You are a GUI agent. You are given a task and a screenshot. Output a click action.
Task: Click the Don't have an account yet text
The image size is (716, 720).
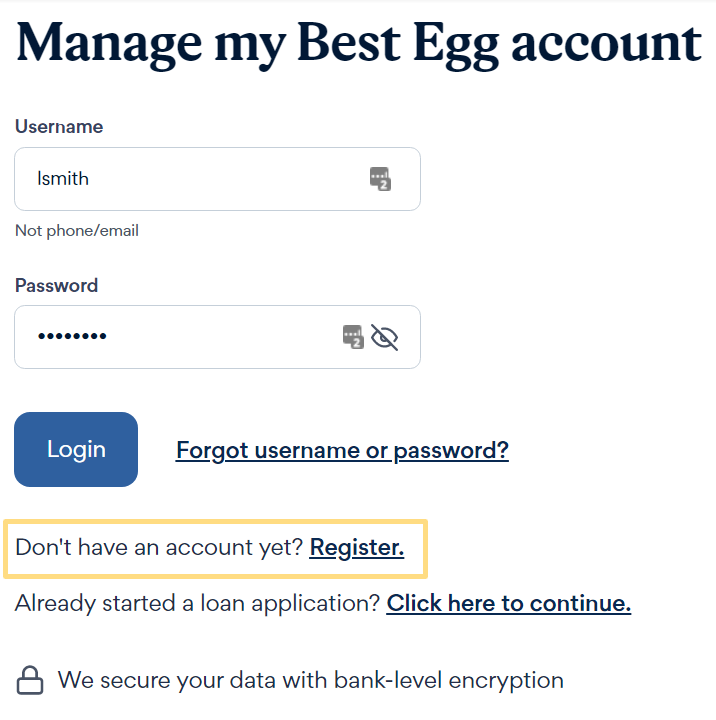(158, 547)
